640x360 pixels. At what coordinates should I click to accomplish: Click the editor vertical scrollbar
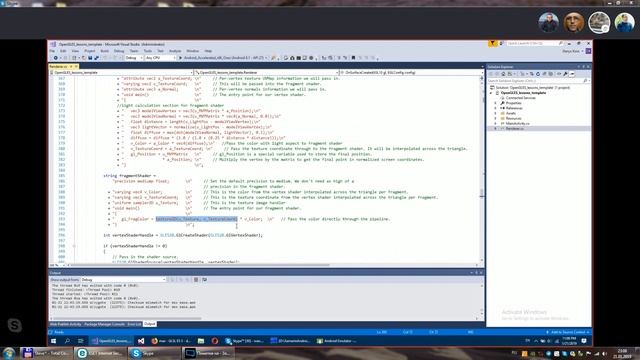click(482, 169)
